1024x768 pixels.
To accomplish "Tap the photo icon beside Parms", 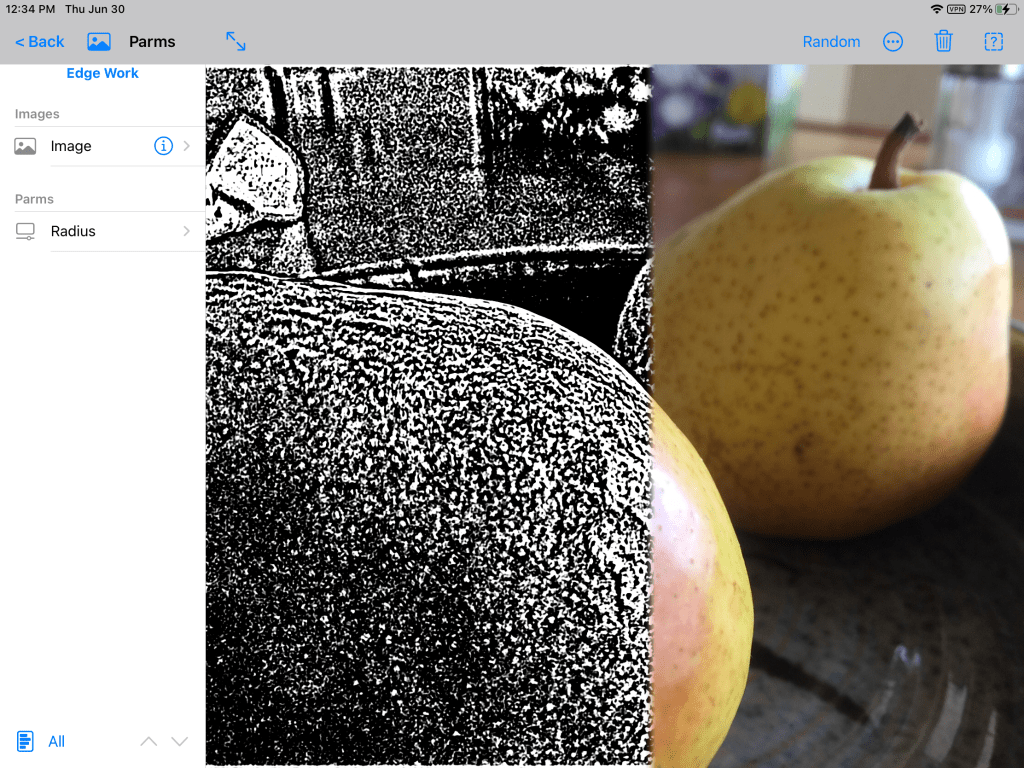I will 98,42.
